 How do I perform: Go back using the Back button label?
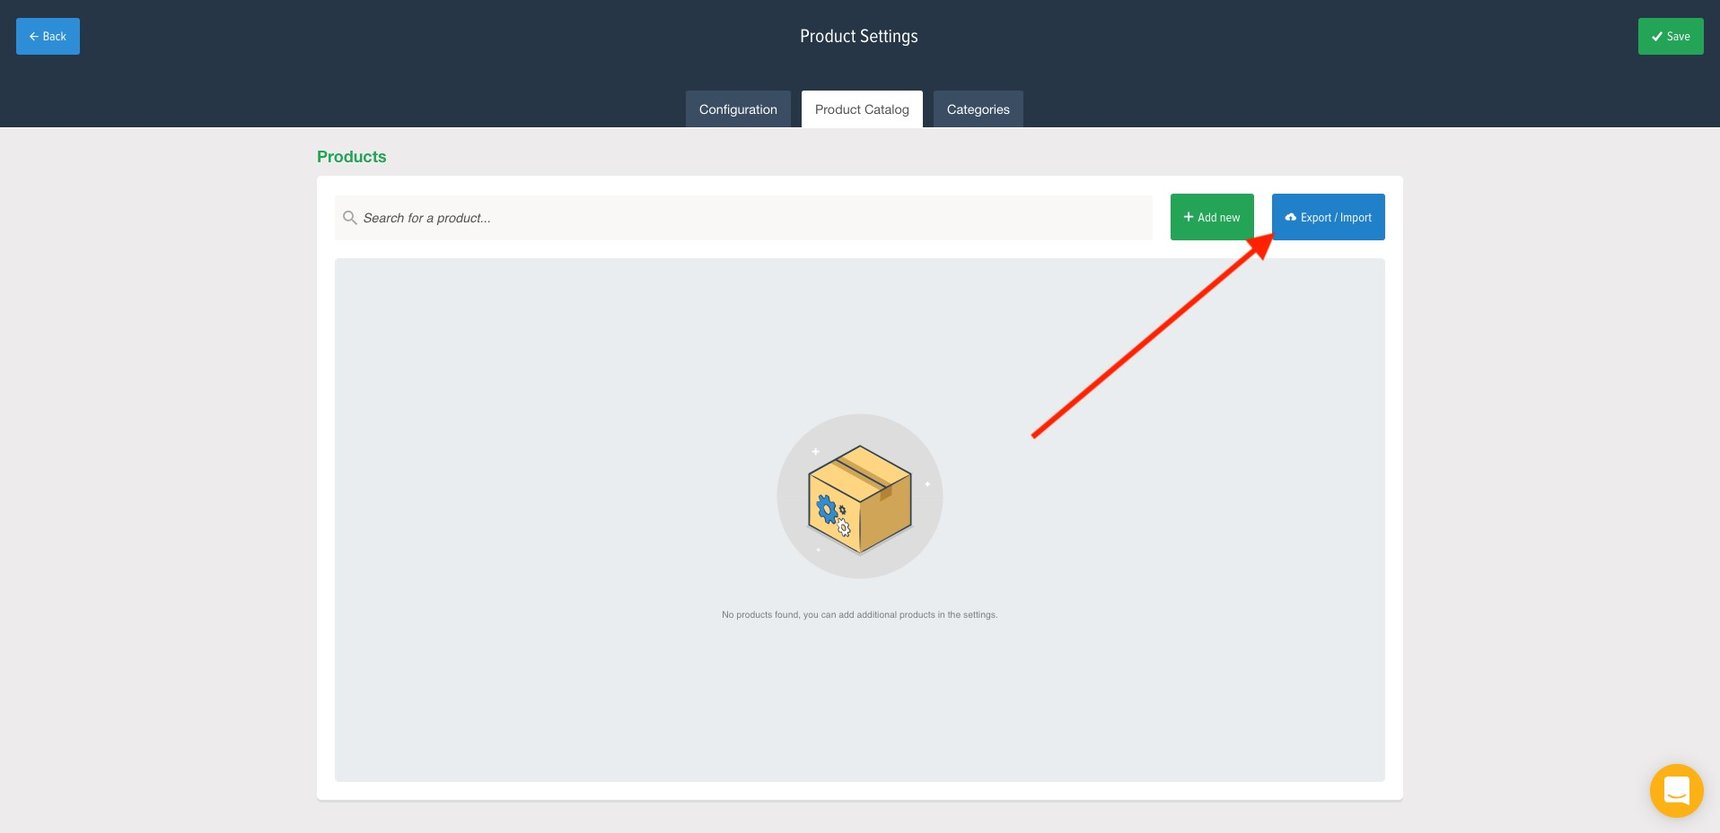tap(54, 37)
